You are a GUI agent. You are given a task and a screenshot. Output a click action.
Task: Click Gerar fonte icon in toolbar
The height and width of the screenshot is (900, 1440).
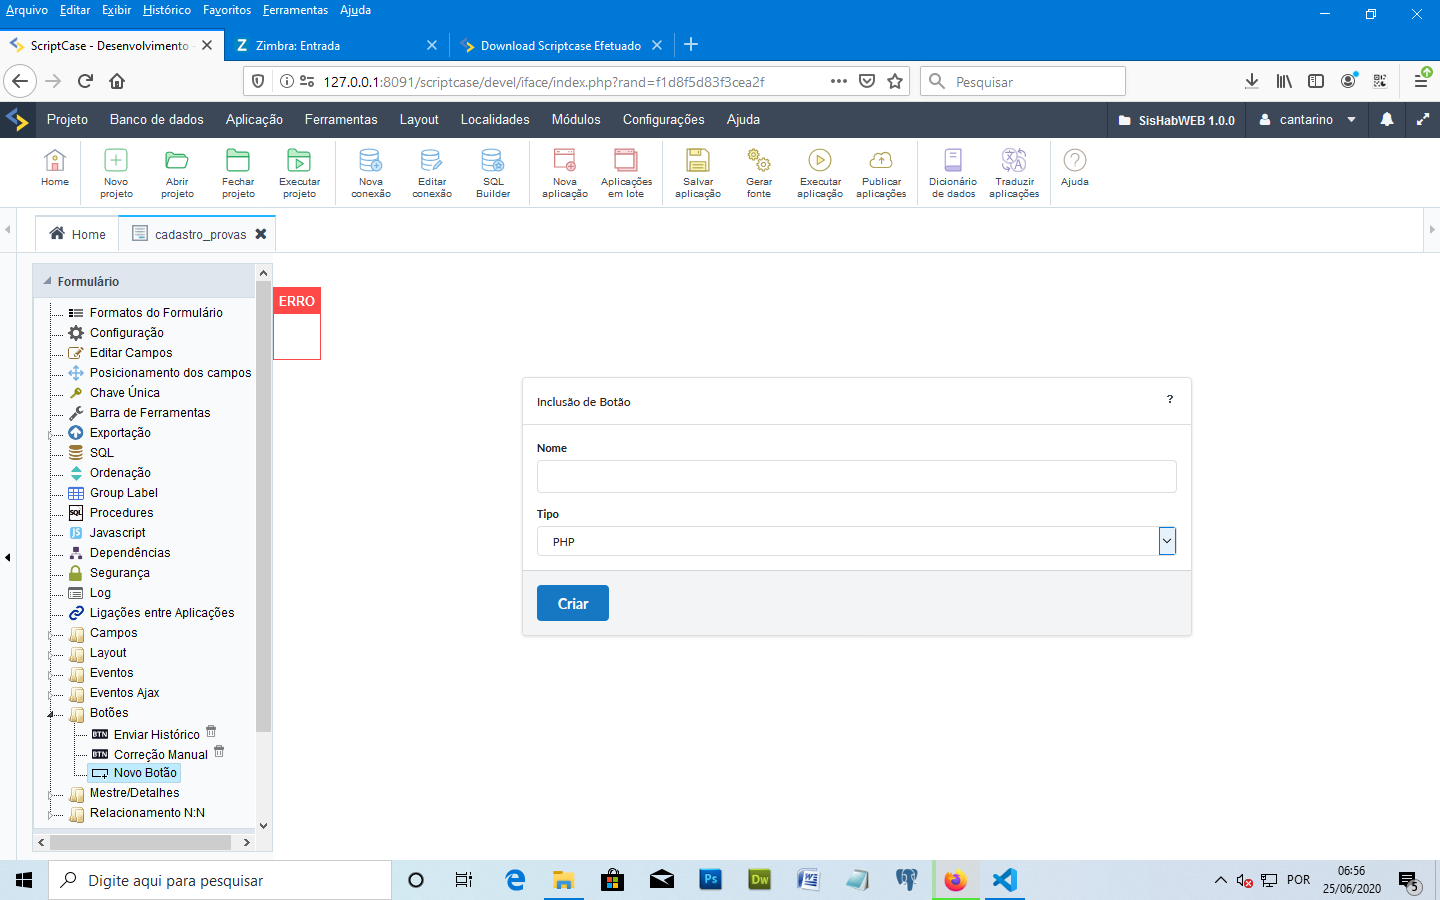pos(758,172)
